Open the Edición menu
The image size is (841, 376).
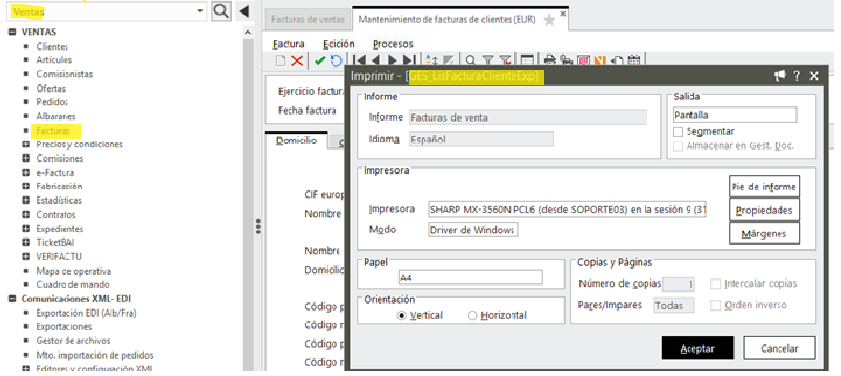(338, 44)
